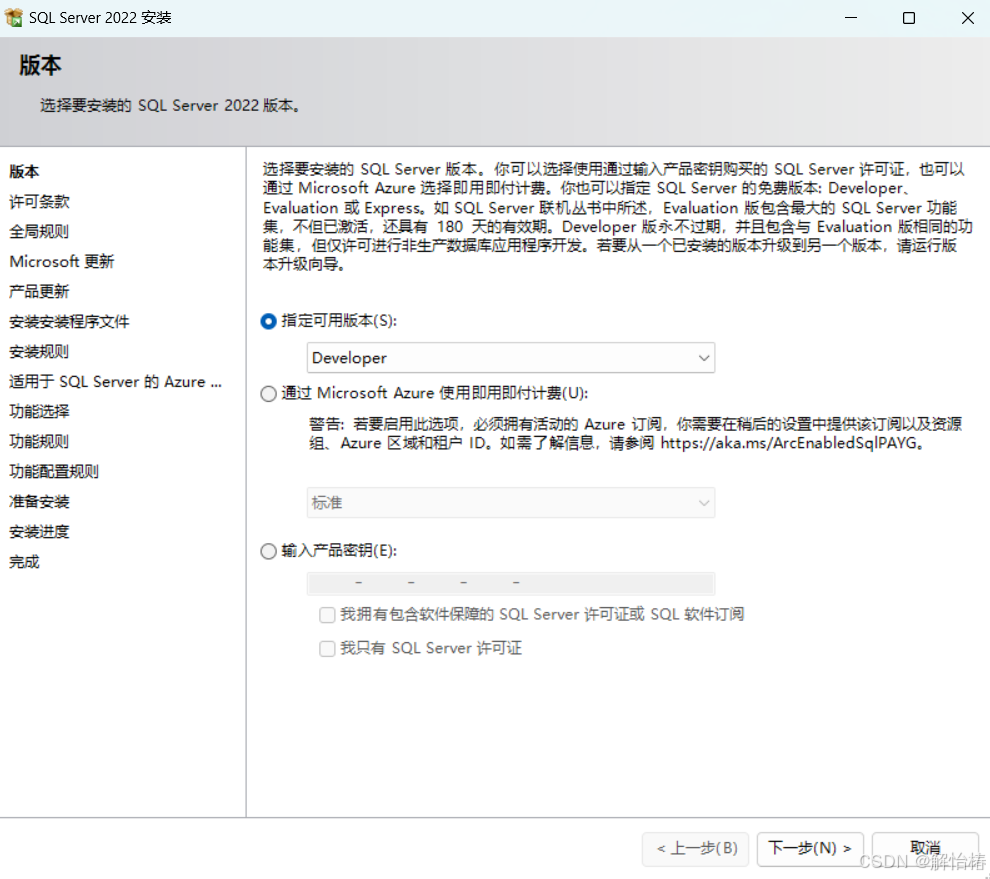Screen dimensions: 990x879
Task: Click the 下一步(N) button
Action: tap(810, 849)
